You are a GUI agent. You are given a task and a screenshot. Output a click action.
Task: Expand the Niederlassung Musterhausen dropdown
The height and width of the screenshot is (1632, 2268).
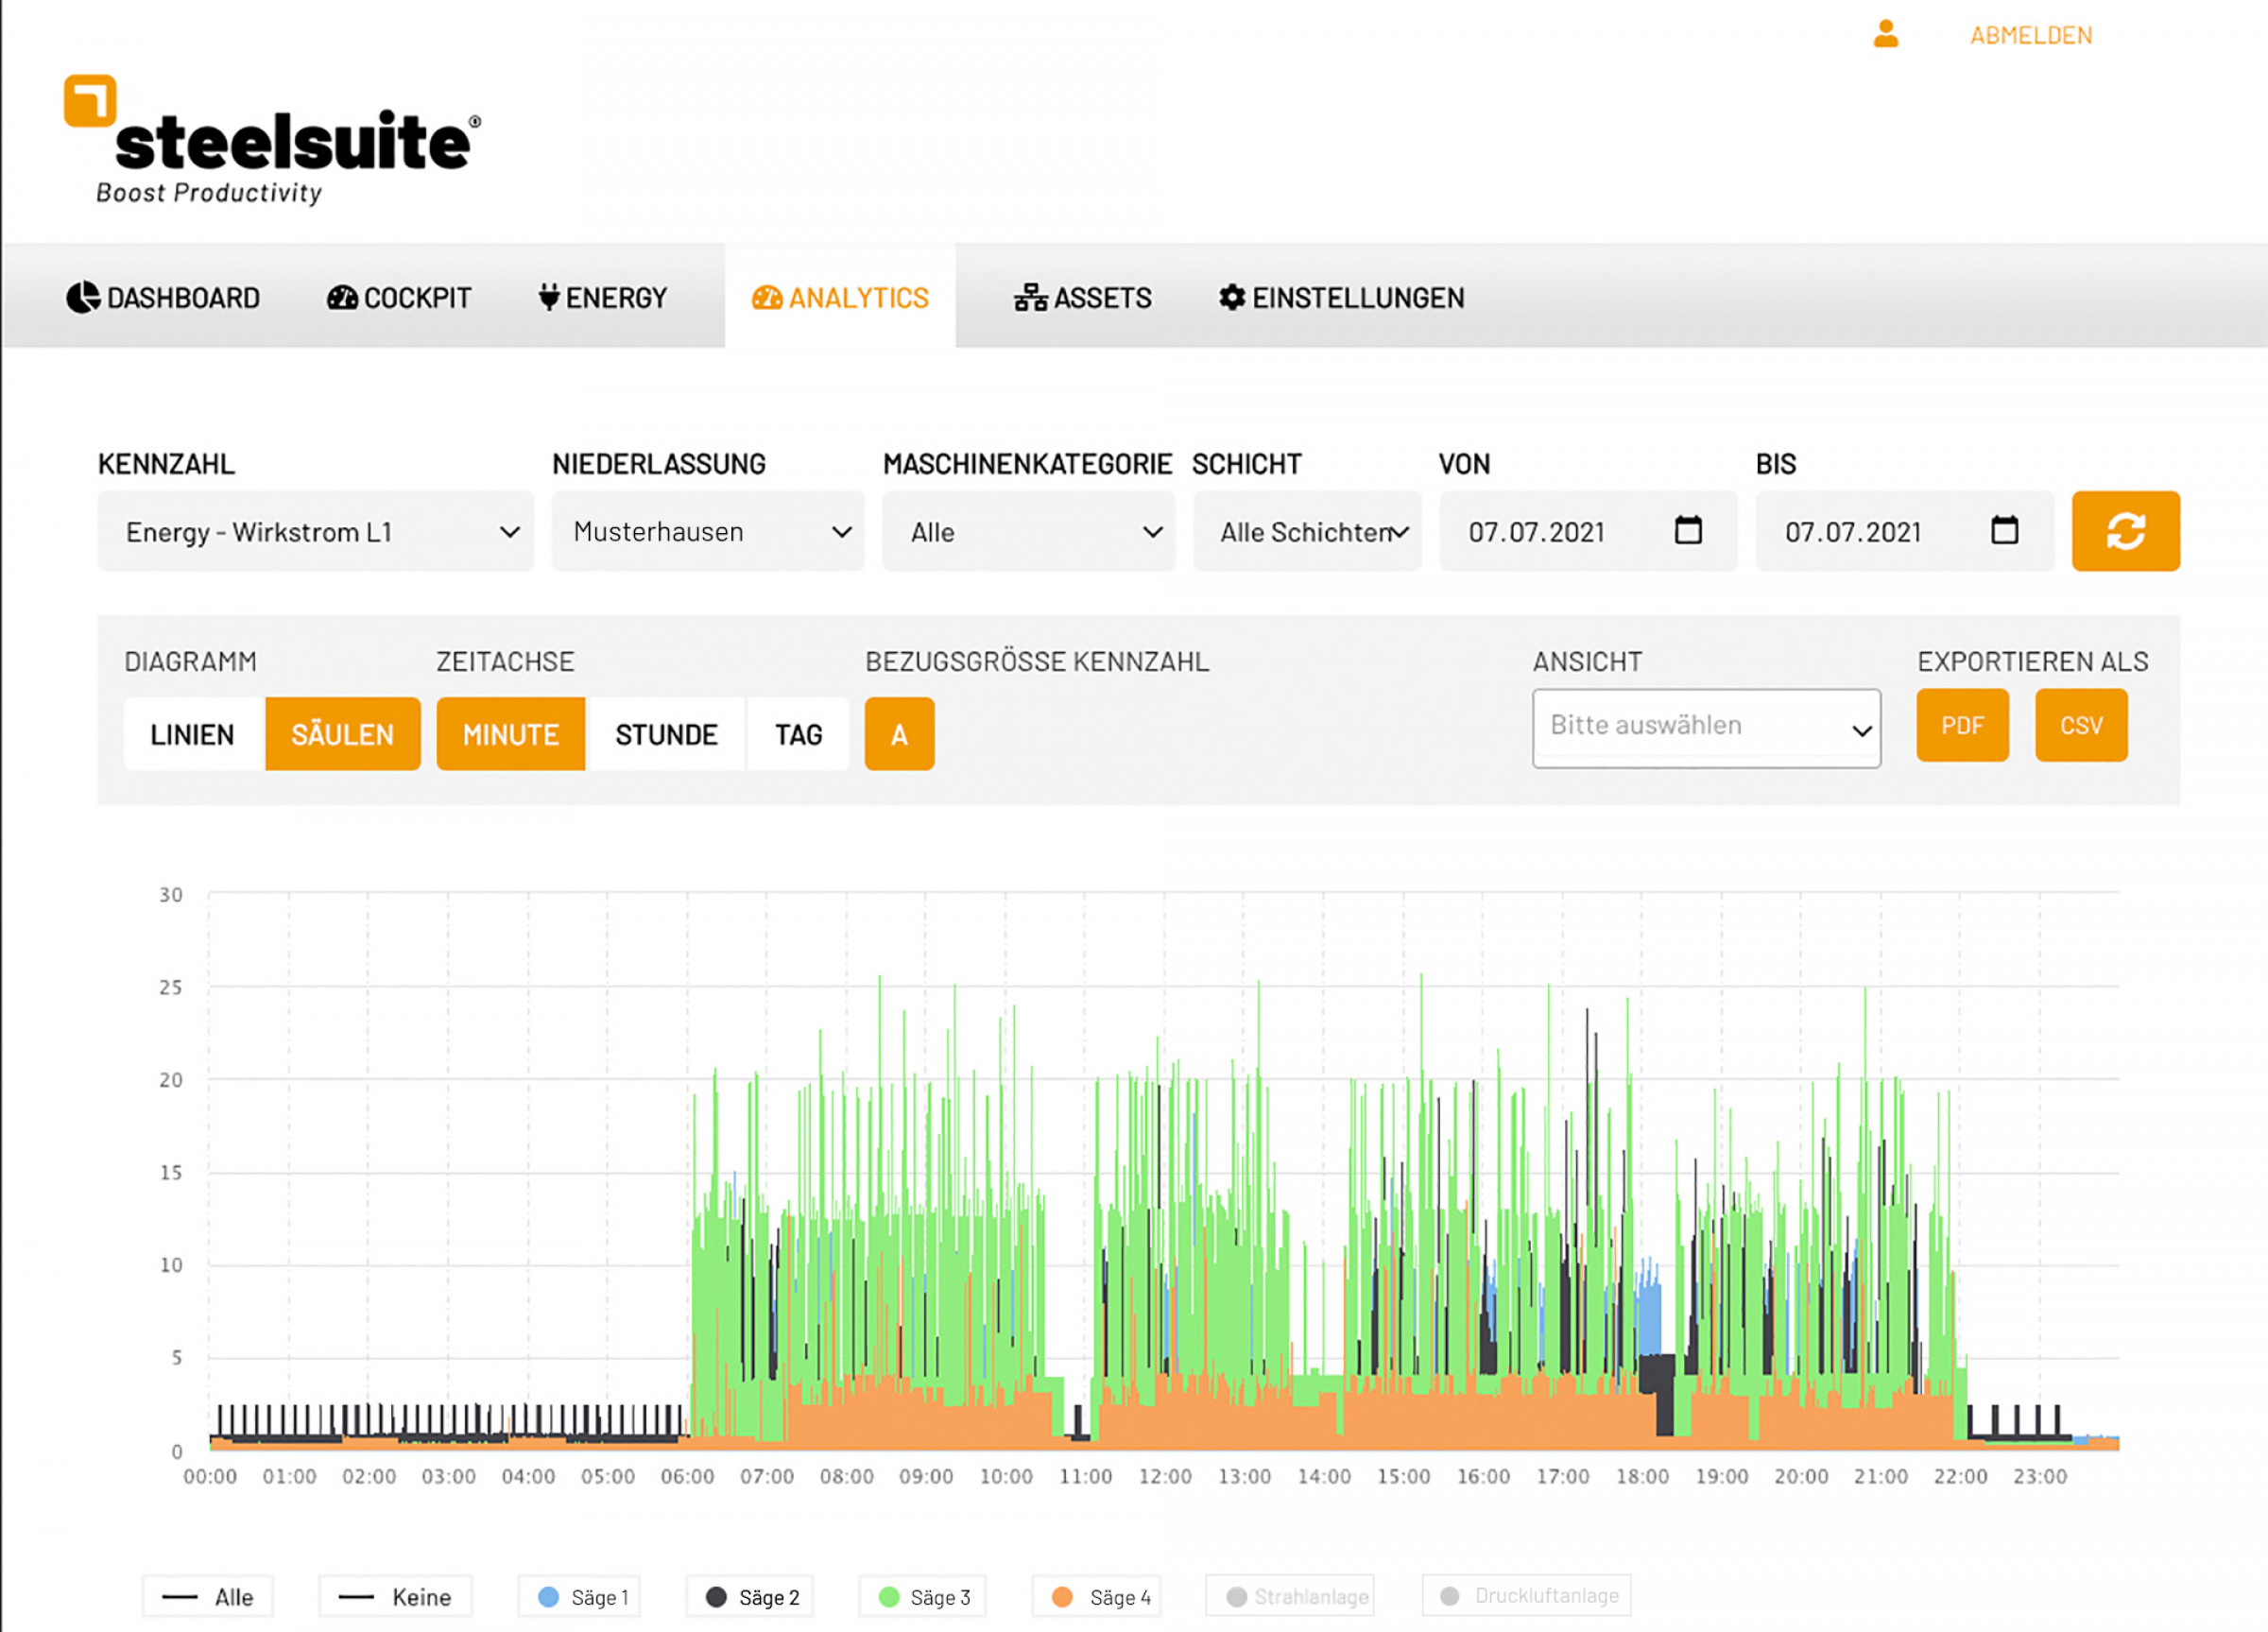(x=708, y=532)
